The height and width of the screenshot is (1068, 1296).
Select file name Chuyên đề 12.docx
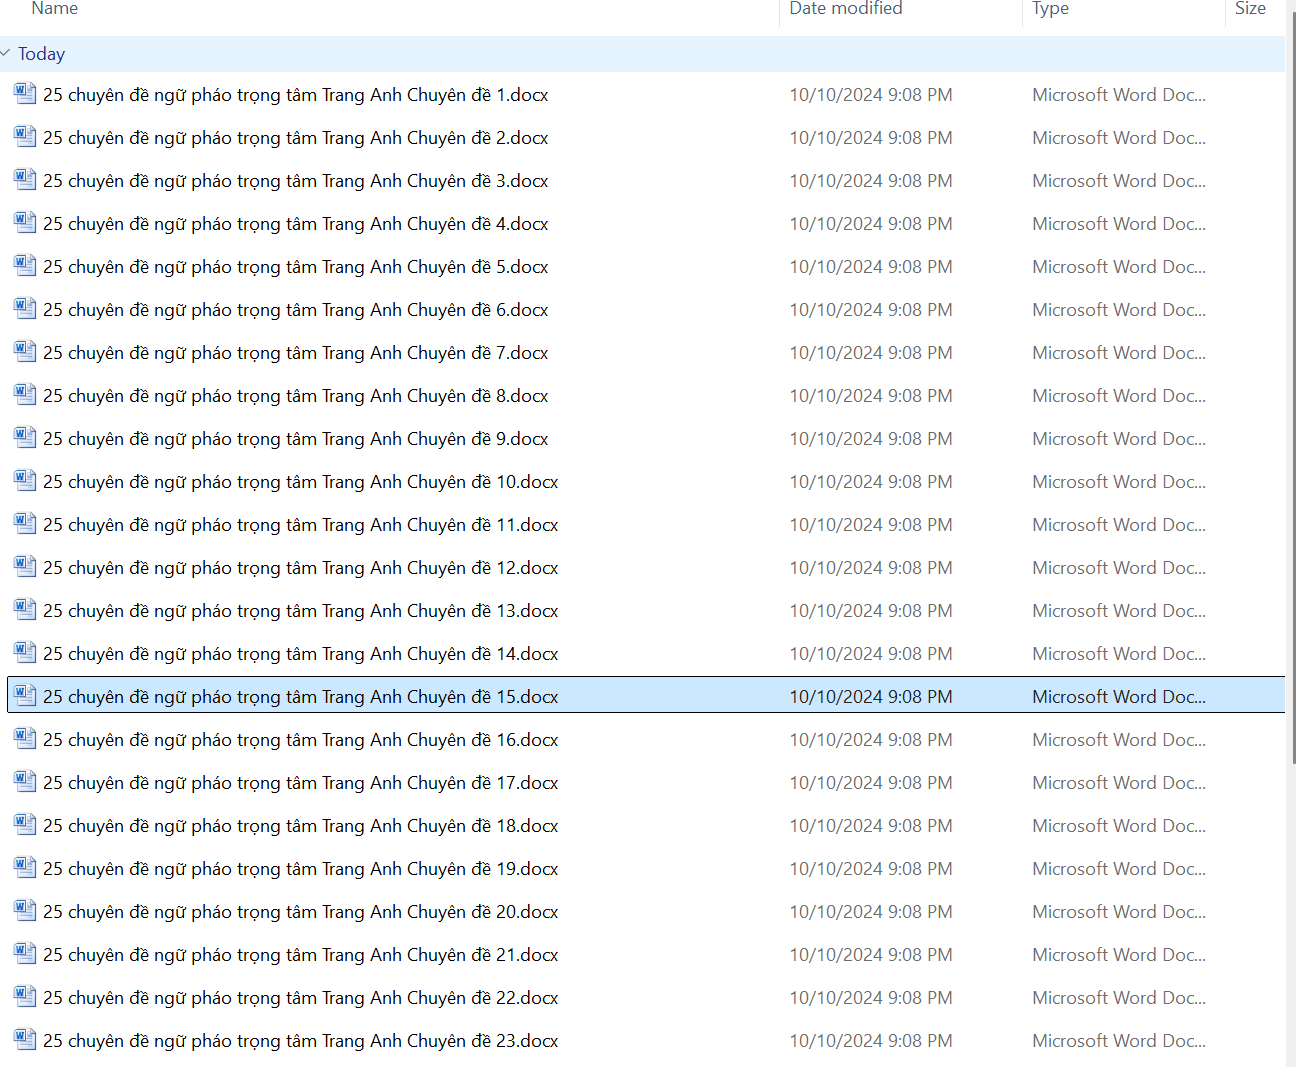pyautogui.click(x=301, y=568)
